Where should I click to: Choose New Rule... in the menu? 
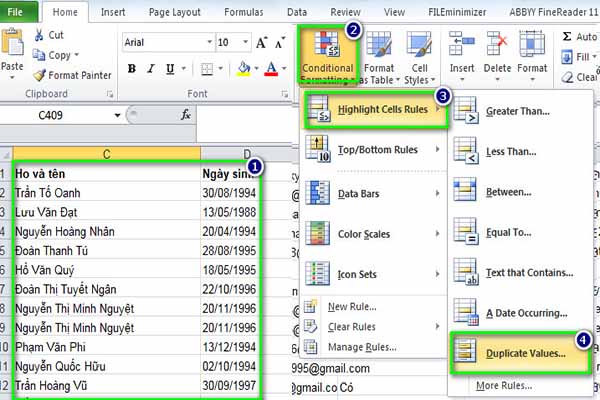pos(374,307)
